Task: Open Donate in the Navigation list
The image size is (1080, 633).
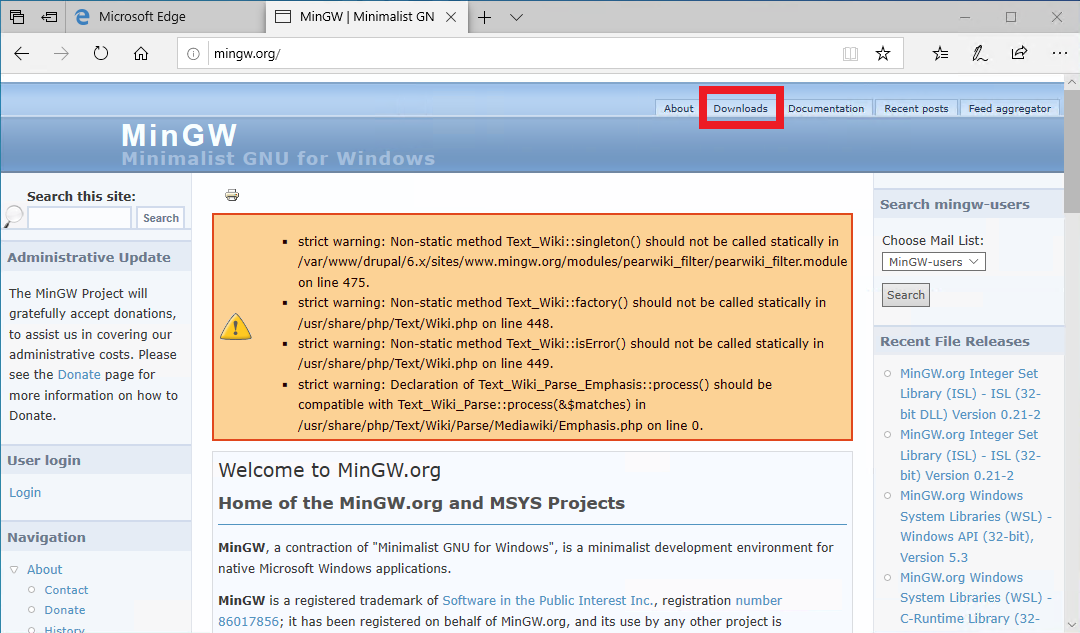Action: coord(65,610)
